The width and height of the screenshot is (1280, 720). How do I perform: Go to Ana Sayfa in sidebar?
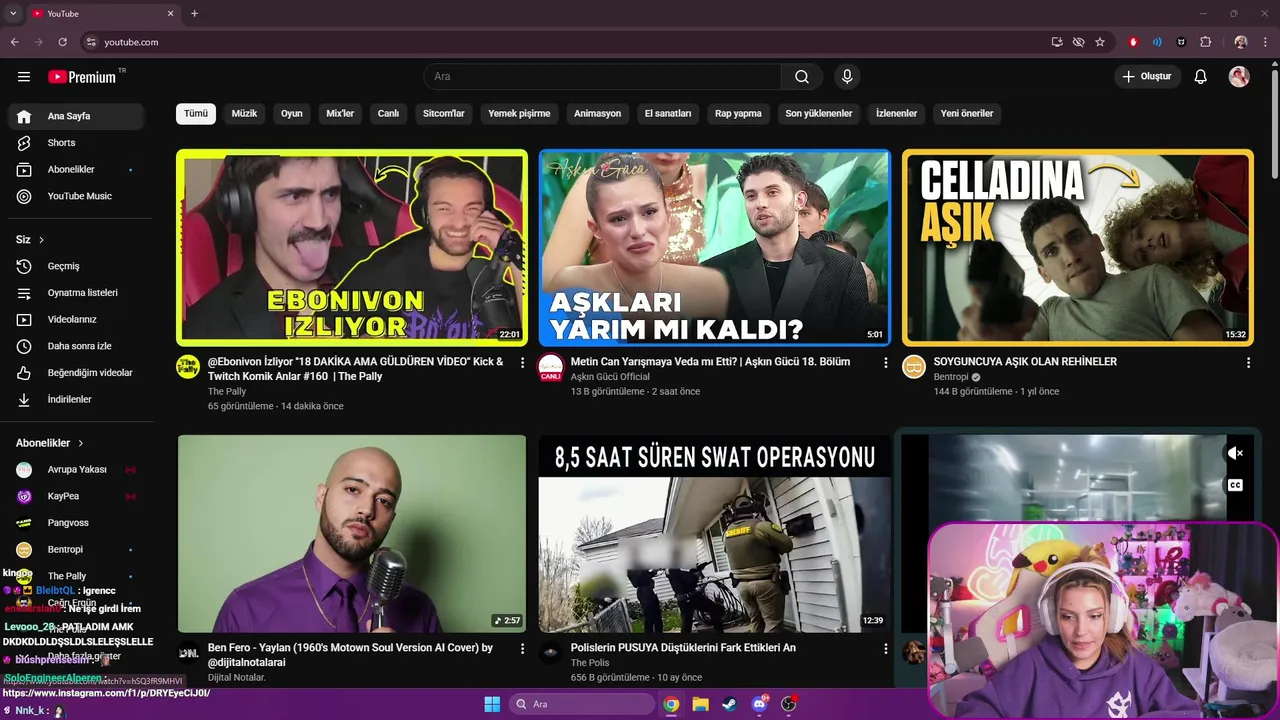point(76,116)
